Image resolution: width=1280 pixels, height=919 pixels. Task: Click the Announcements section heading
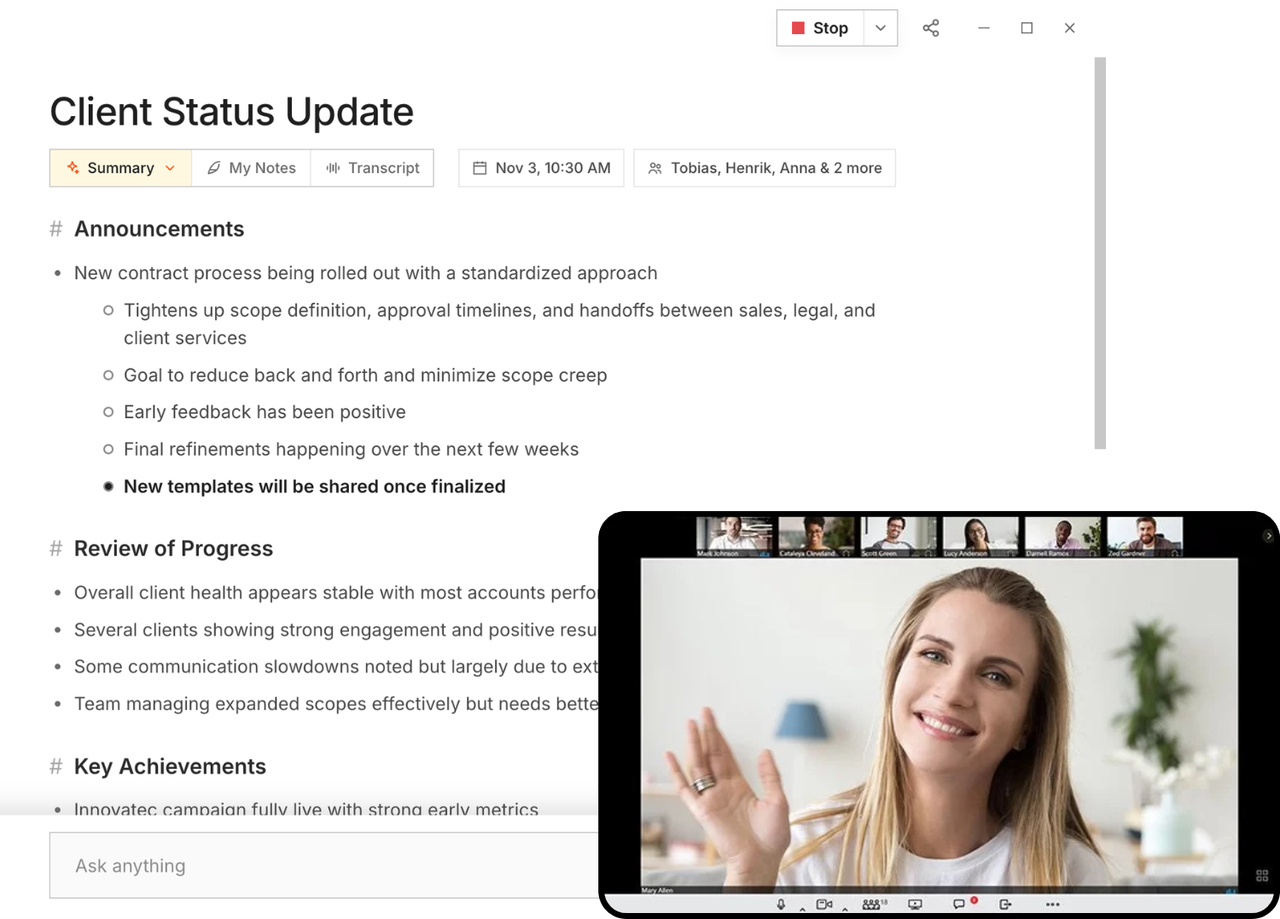(159, 229)
